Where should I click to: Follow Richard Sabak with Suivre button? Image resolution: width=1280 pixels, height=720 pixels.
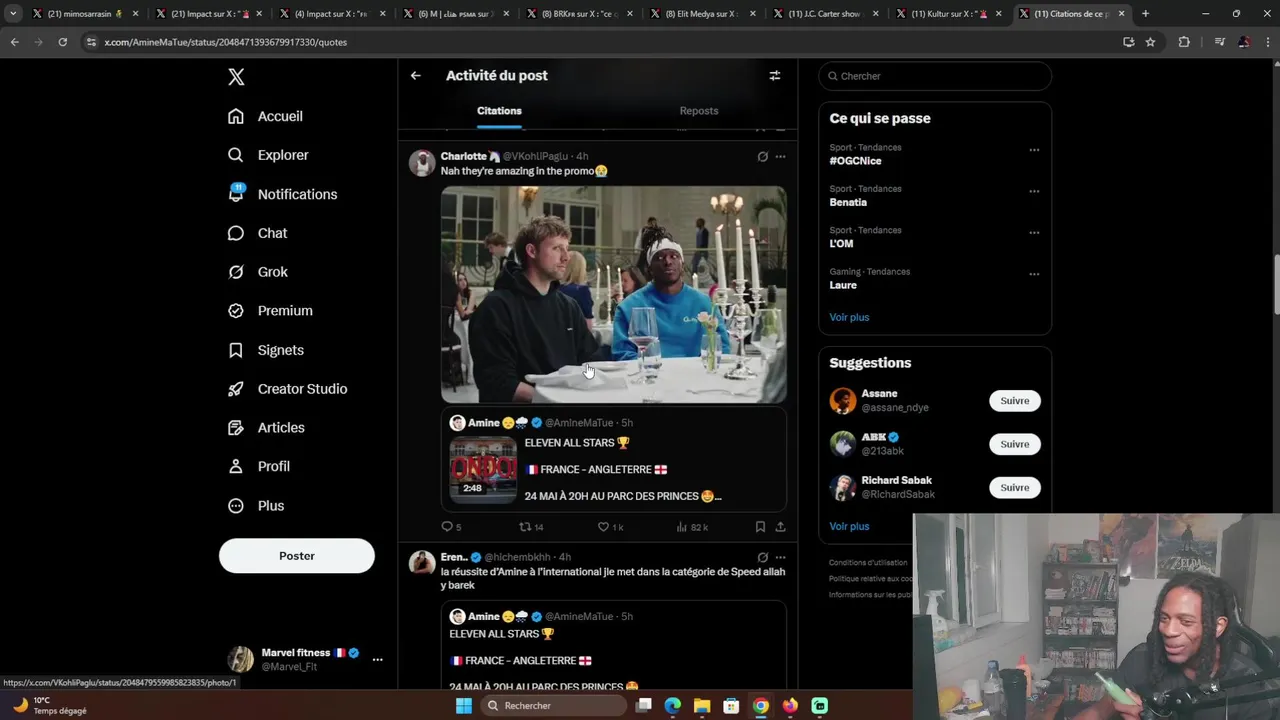[1014, 488]
